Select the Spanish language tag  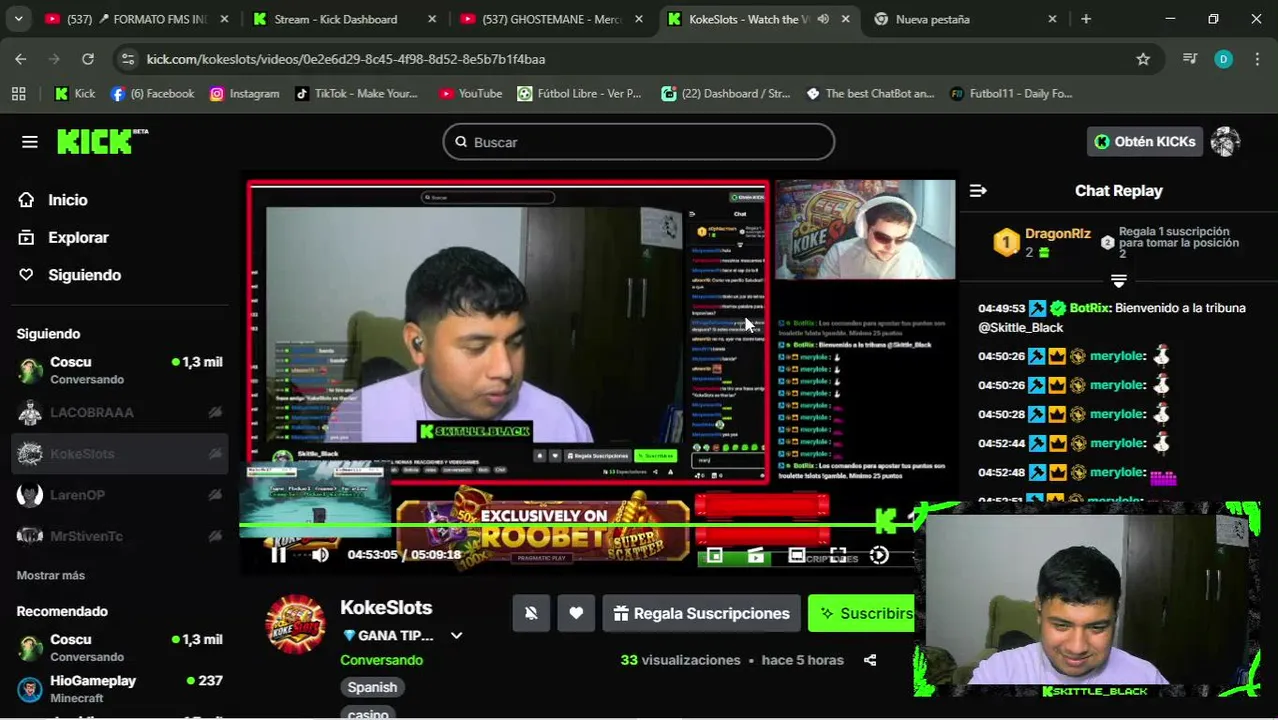[x=372, y=688]
